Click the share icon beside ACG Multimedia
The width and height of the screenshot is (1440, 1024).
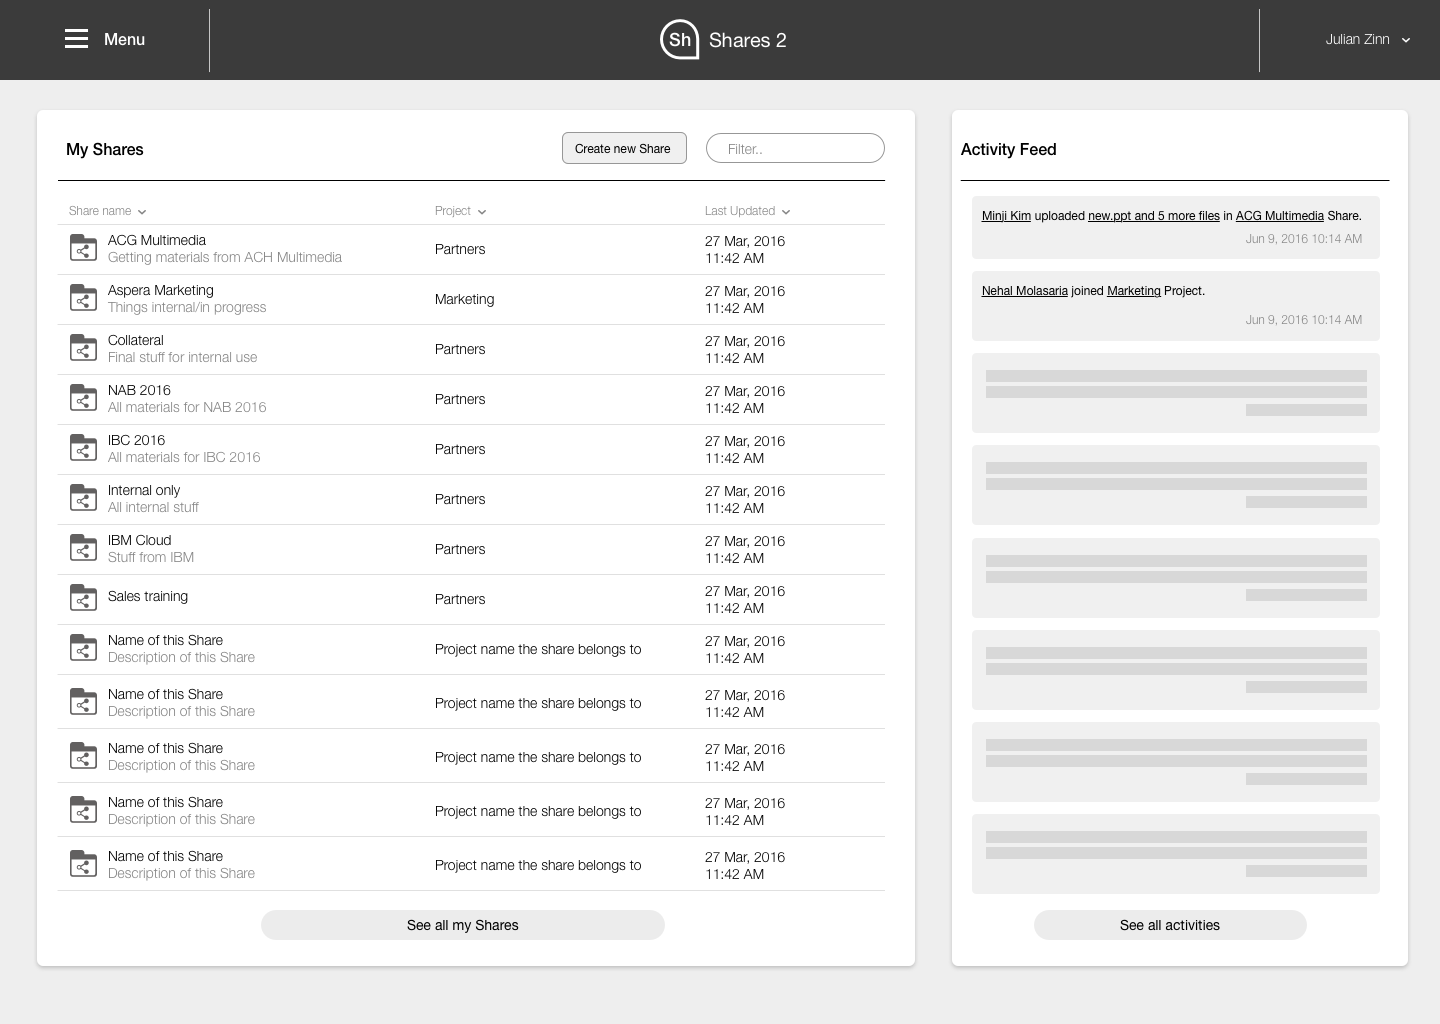83,248
